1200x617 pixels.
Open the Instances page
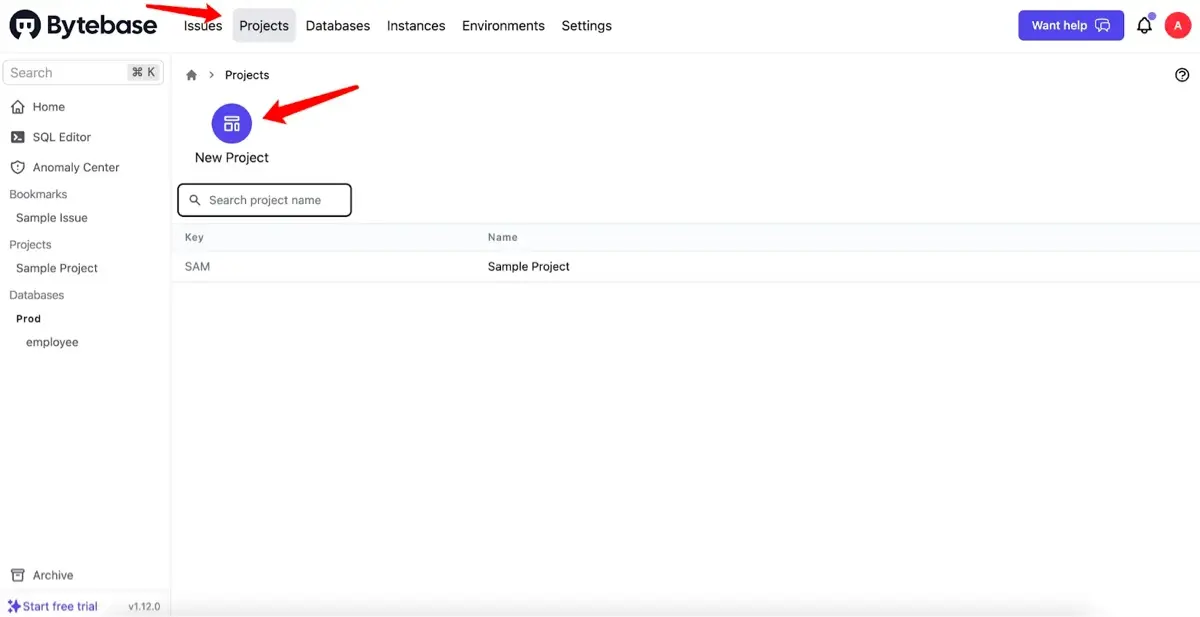416,26
